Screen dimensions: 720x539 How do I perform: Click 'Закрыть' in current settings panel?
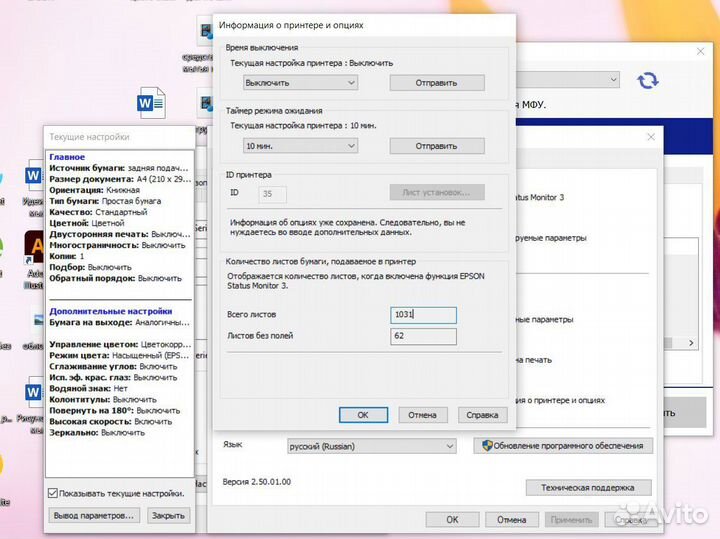pos(168,516)
